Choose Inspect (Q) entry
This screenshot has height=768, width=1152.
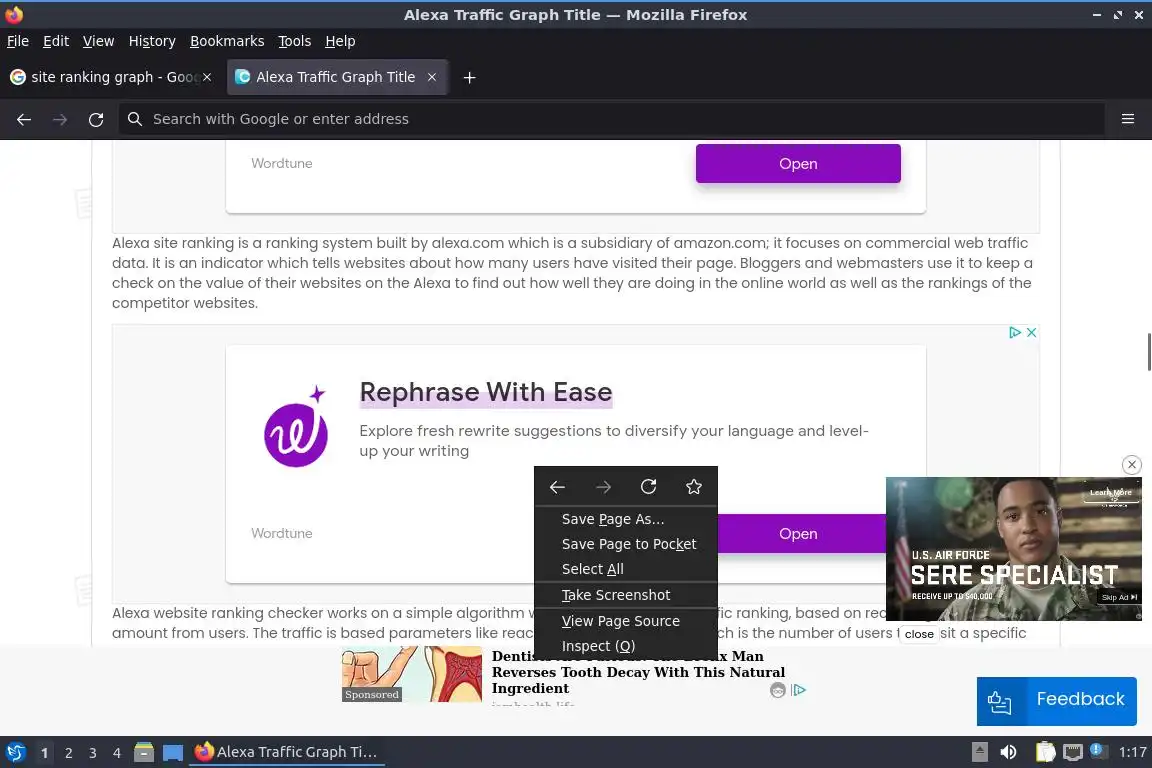626,646
